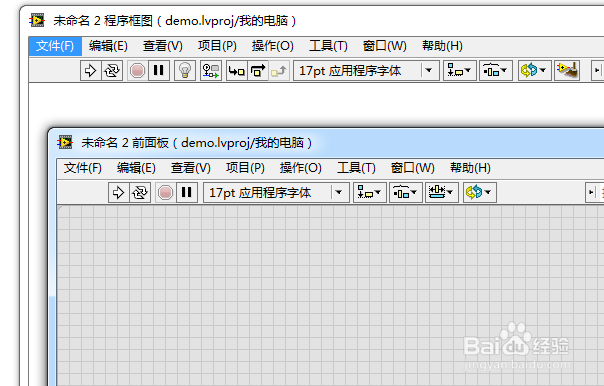Toggle Highlight Execution light bulb

(185, 70)
